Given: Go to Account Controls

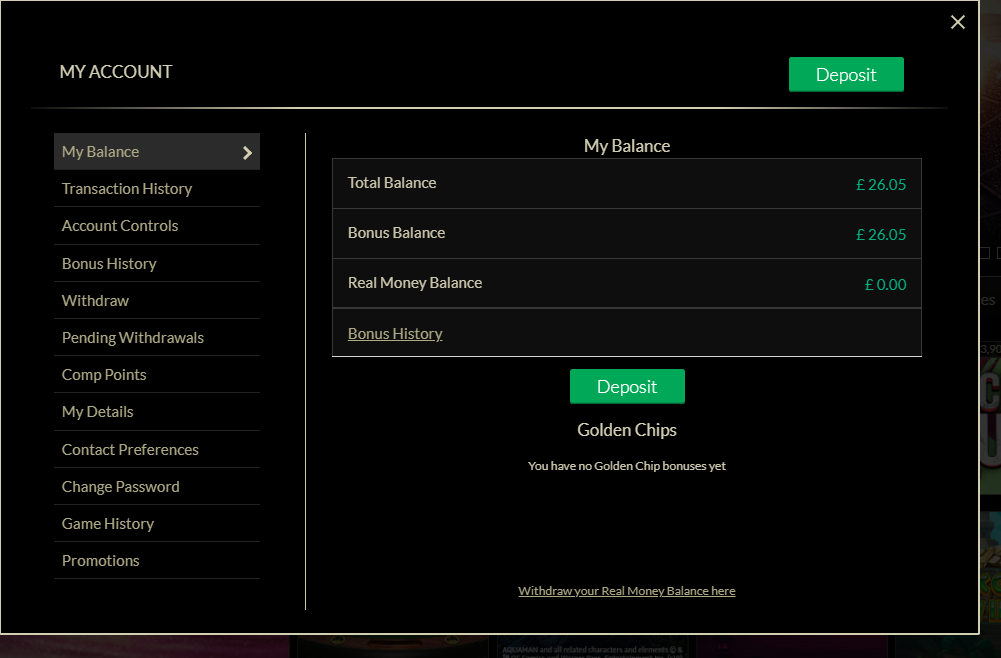Looking at the screenshot, I should [x=120, y=226].
